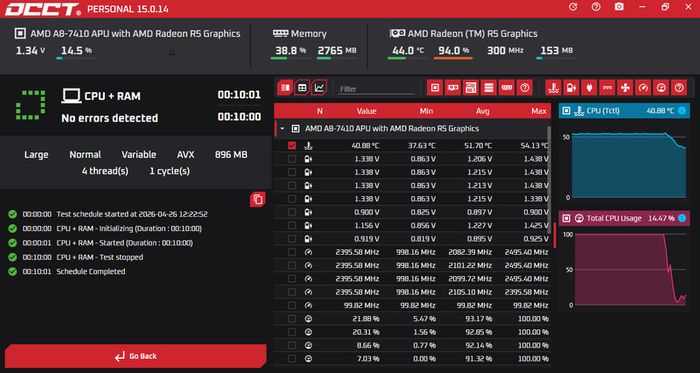Copy the test log to clipboard
This screenshot has height=373, width=700.
[258, 199]
